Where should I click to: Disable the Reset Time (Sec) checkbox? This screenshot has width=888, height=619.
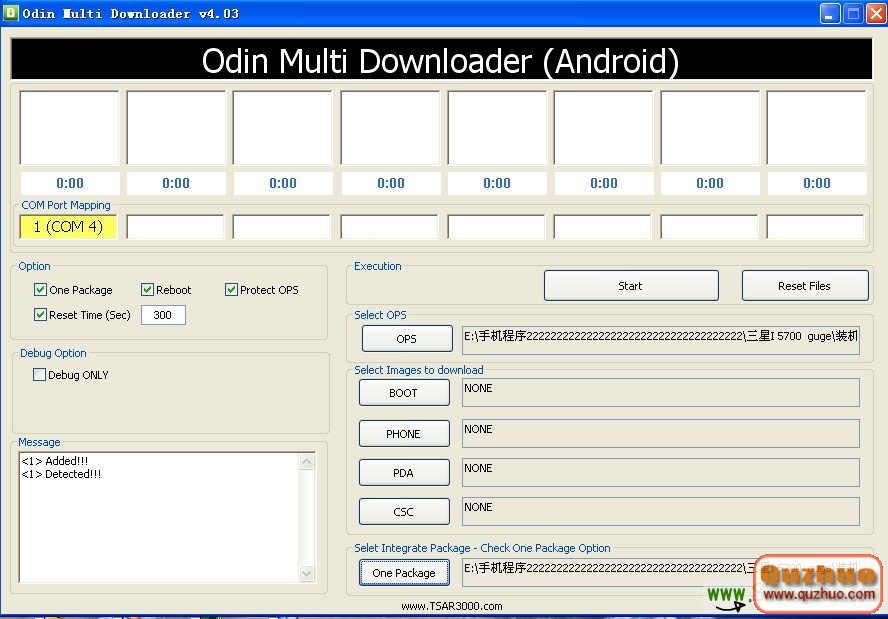click(x=40, y=314)
